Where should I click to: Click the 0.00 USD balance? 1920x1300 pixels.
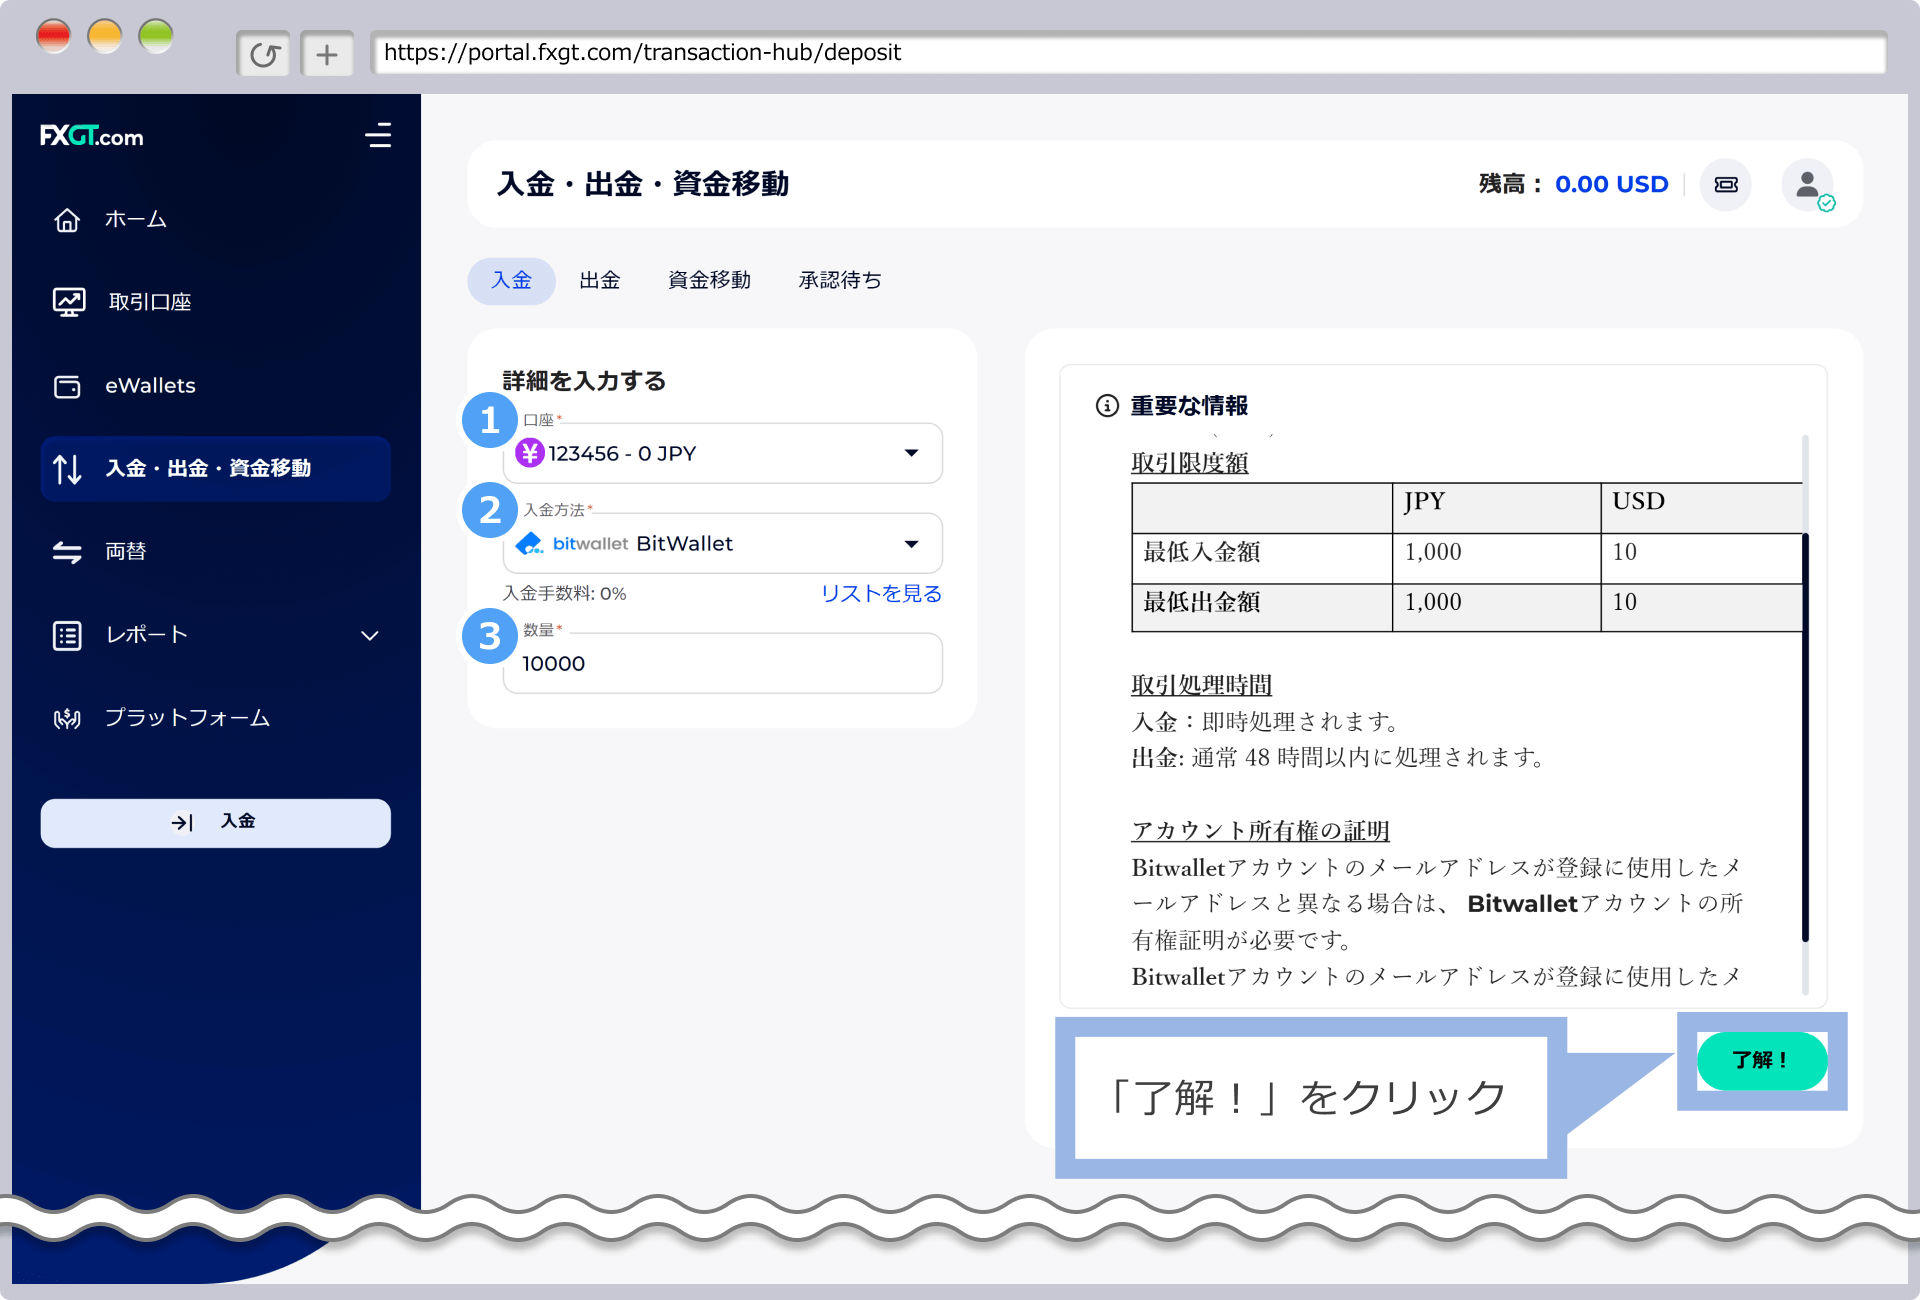click(x=1611, y=185)
